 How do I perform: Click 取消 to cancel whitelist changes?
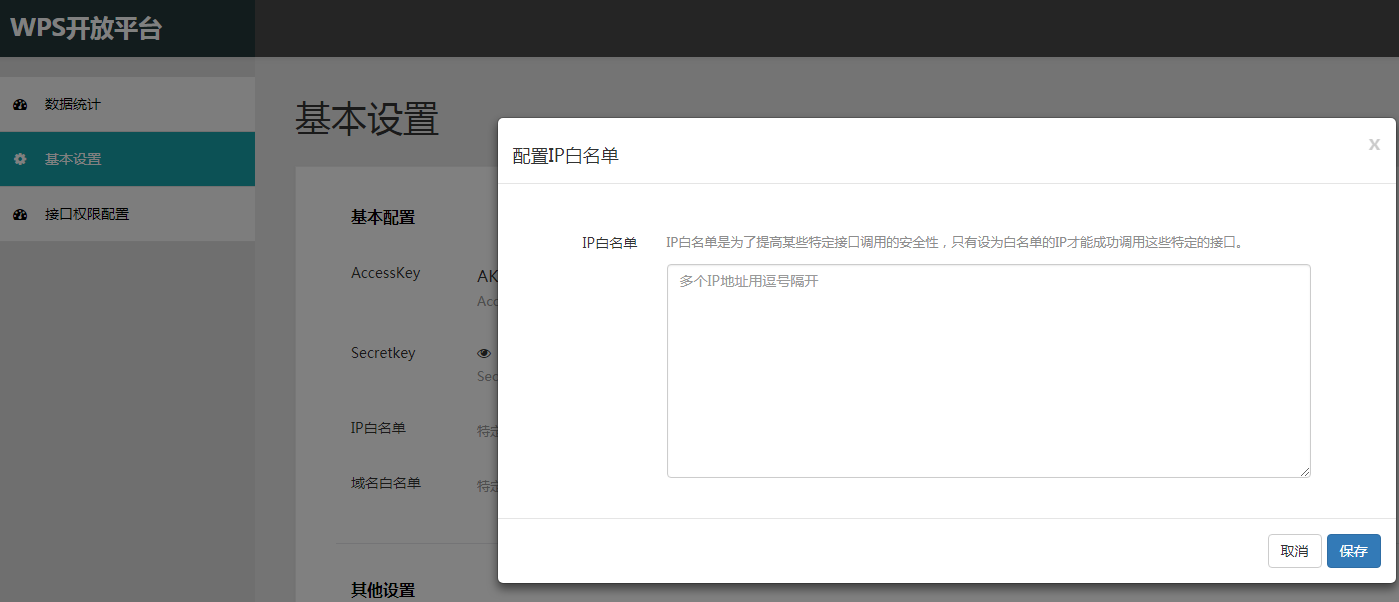coord(1294,551)
